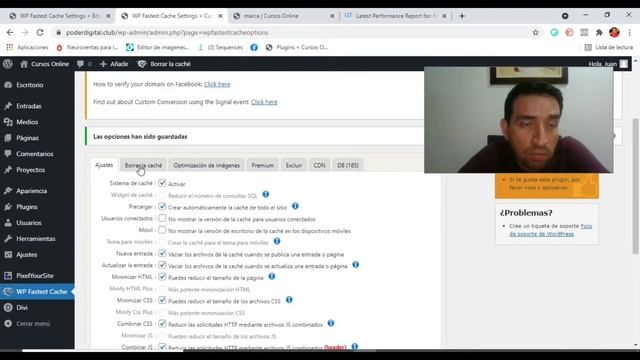Switch to DB (185) tab
This screenshot has width=640, height=360.
(x=348, y=165)
